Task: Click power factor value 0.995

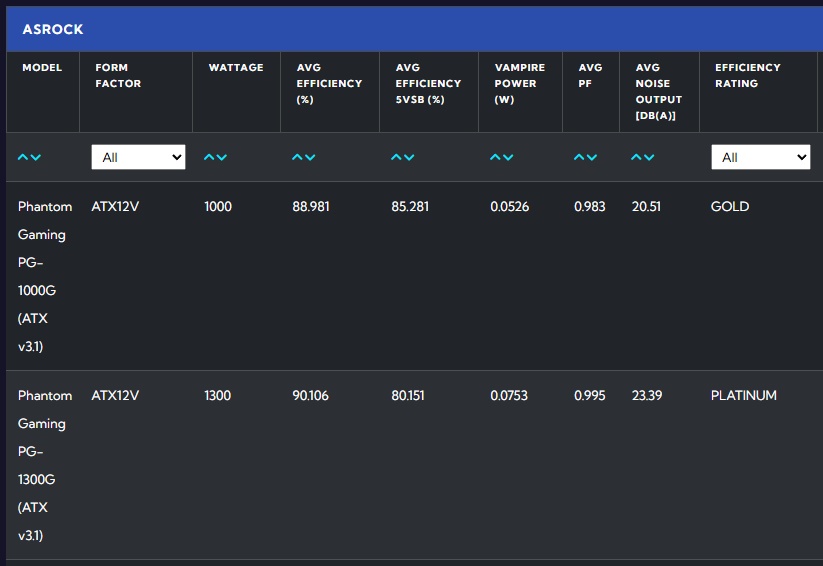Action: point(589,395)
